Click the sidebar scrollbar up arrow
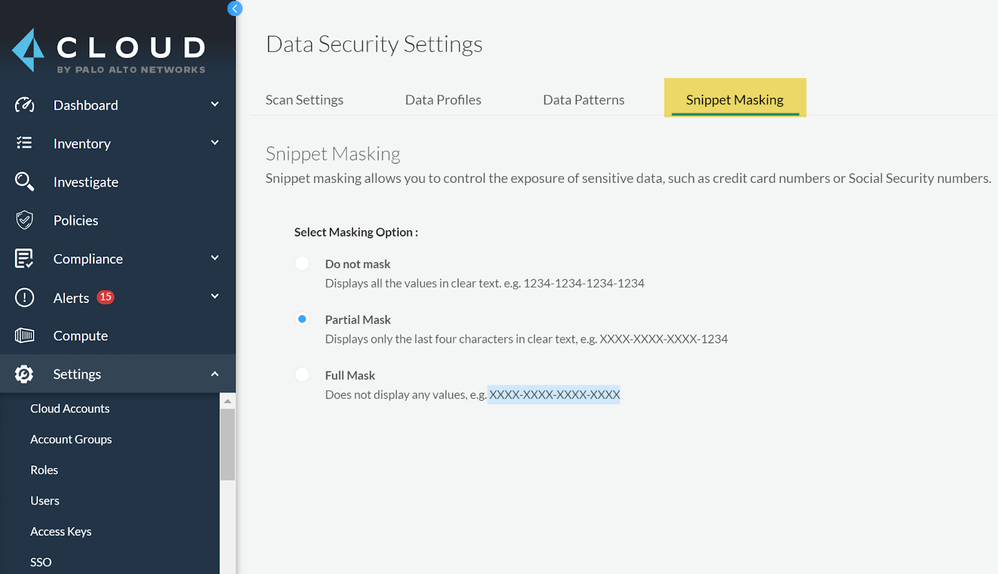This screenshot has height=574, width=998. [228, 401]
